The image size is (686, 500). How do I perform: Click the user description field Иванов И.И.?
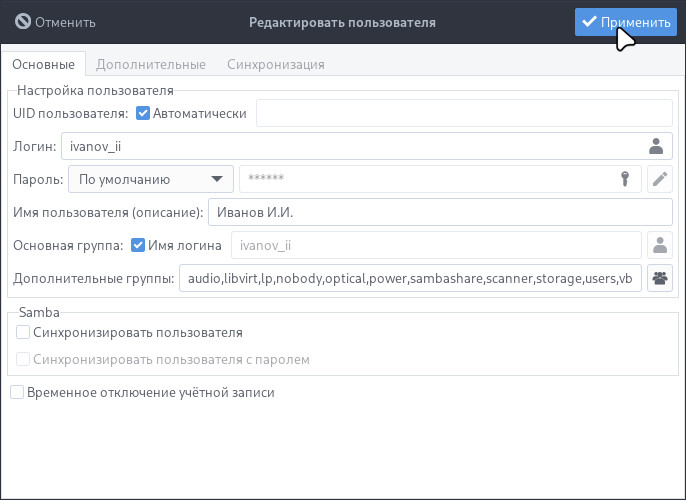440,212
